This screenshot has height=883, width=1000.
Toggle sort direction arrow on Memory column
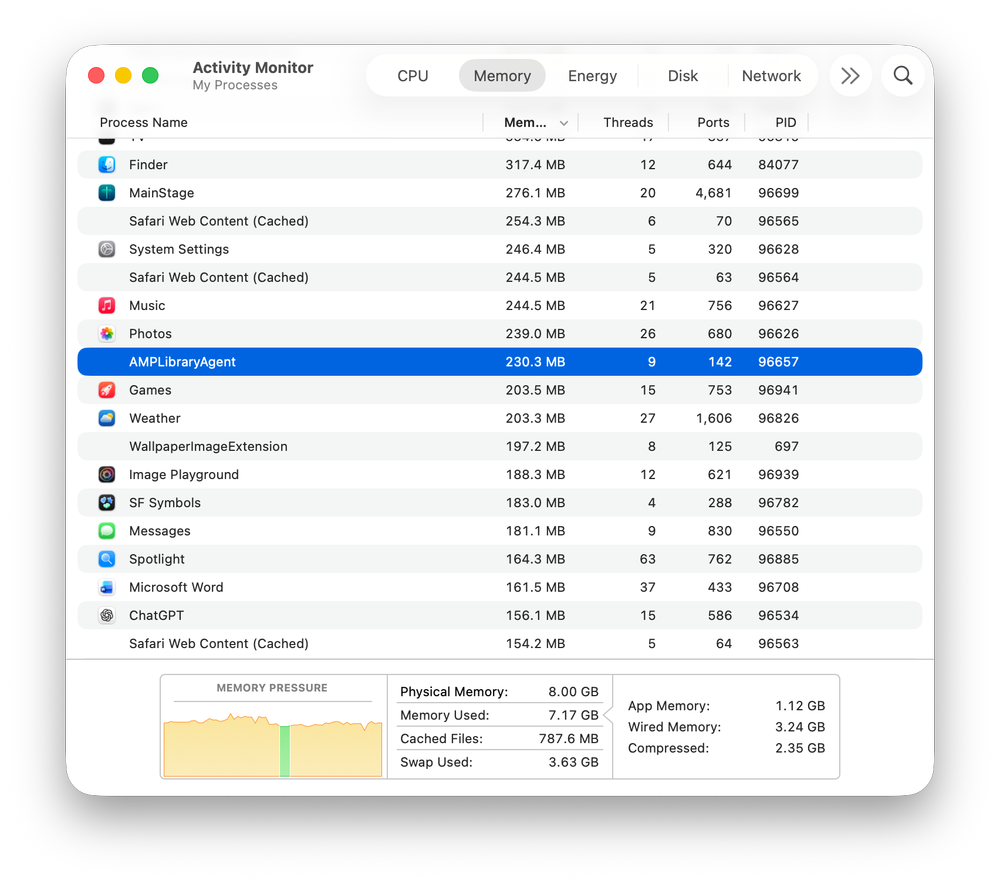coord(563,123)
